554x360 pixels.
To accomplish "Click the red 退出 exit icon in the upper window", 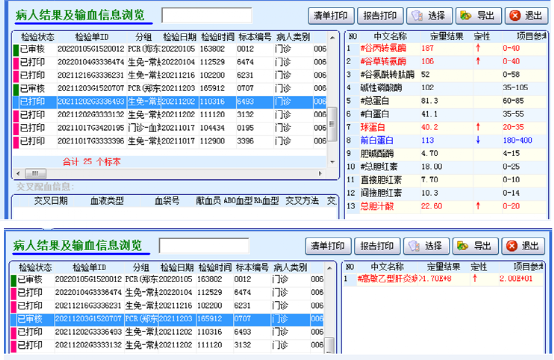I will [x=515, y=16].
